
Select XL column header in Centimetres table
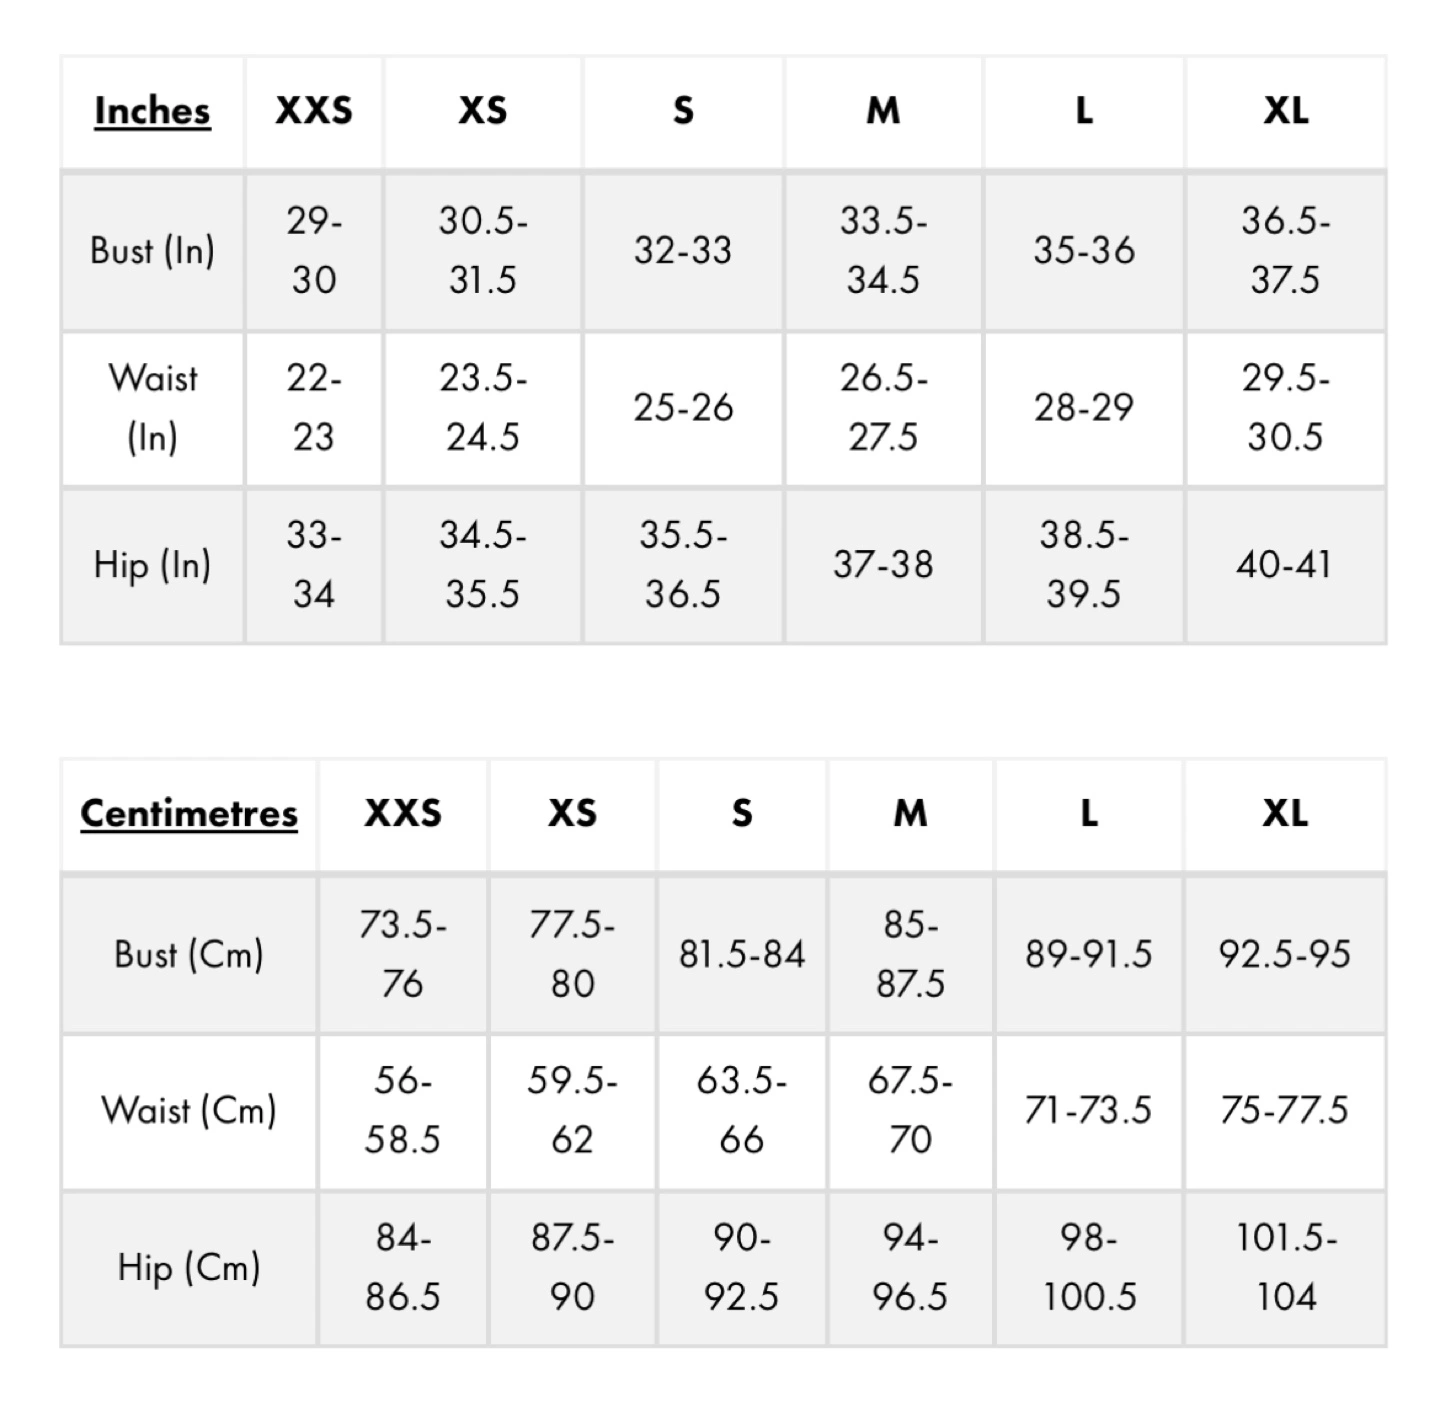(x=1285, y=813)
